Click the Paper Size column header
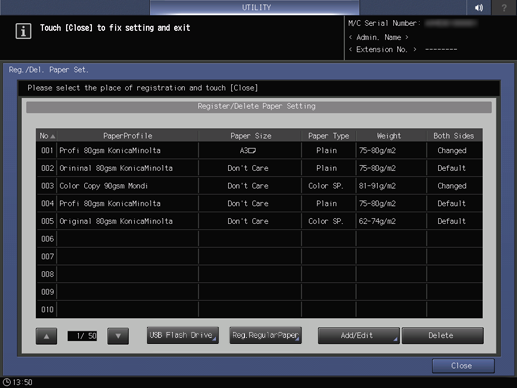This screenshot has width=517, height=388. click(250, 136)
